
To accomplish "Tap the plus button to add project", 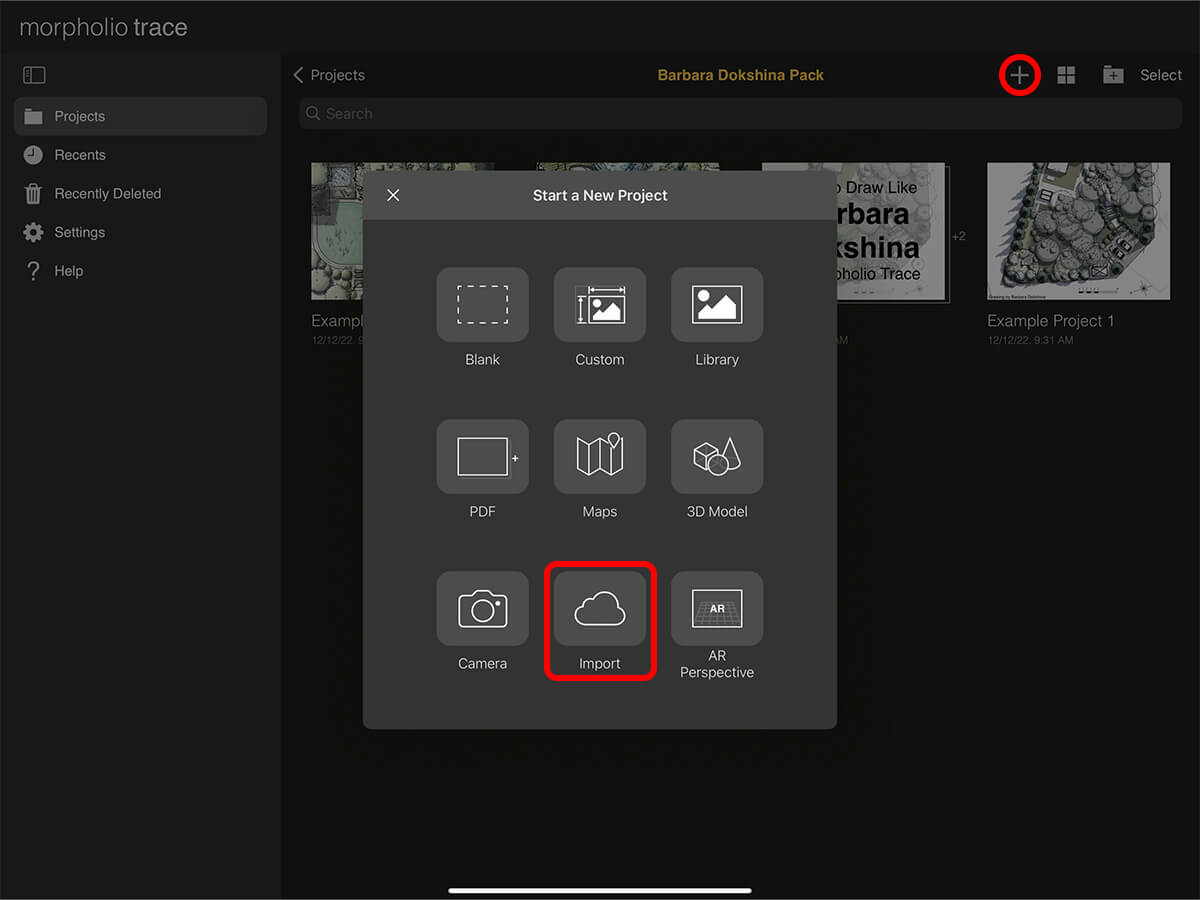I will [x=1019, y=75].
